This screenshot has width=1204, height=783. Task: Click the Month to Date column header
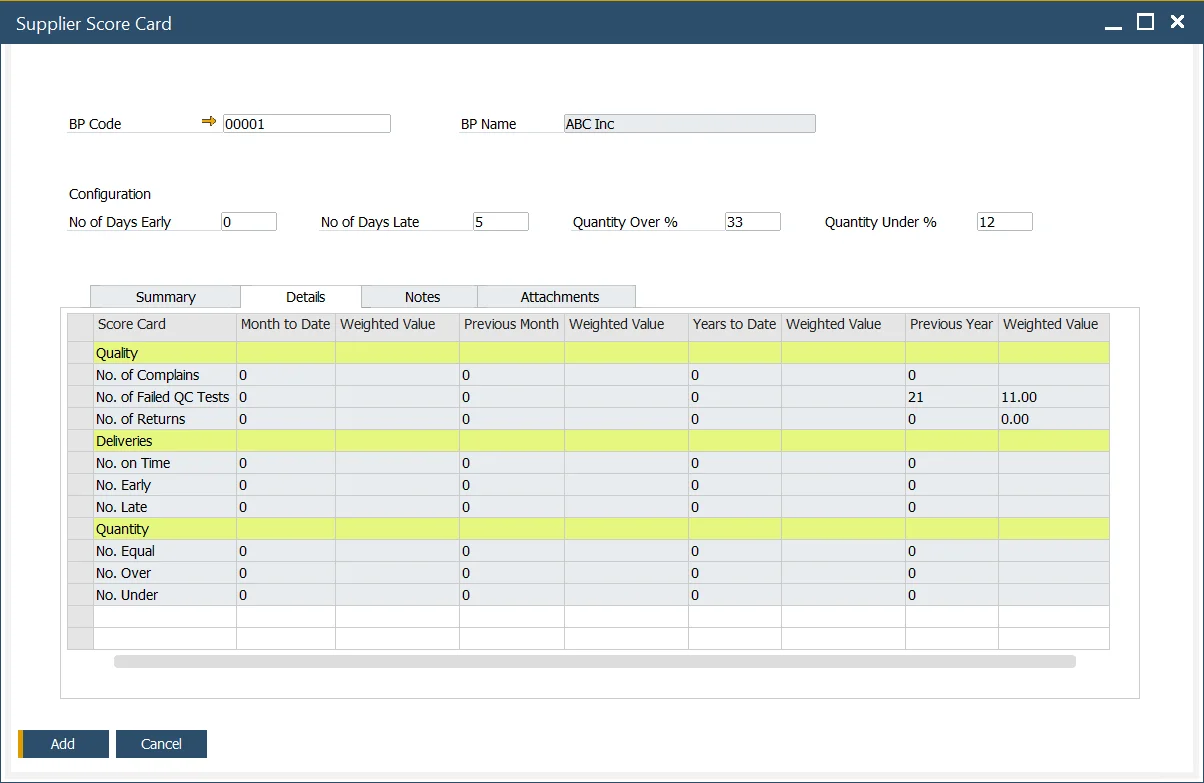[x=285, y=324]
